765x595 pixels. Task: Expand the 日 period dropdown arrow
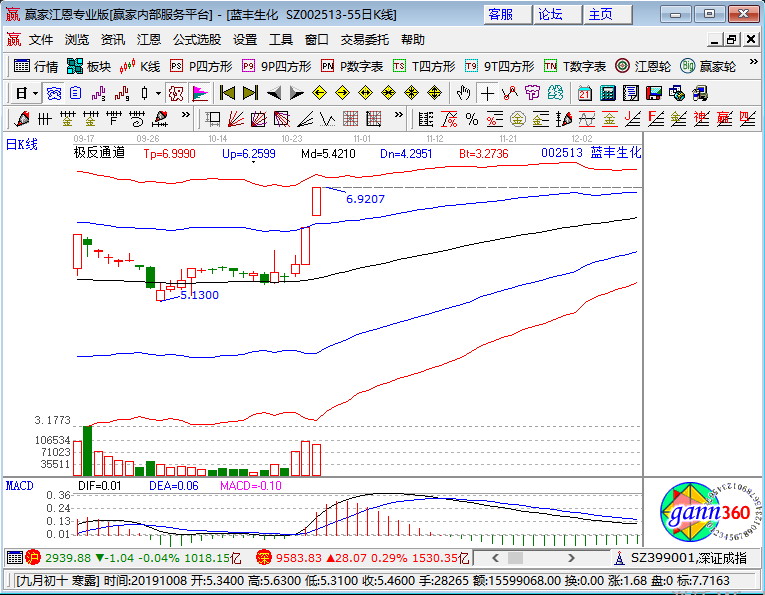[37, 93]
